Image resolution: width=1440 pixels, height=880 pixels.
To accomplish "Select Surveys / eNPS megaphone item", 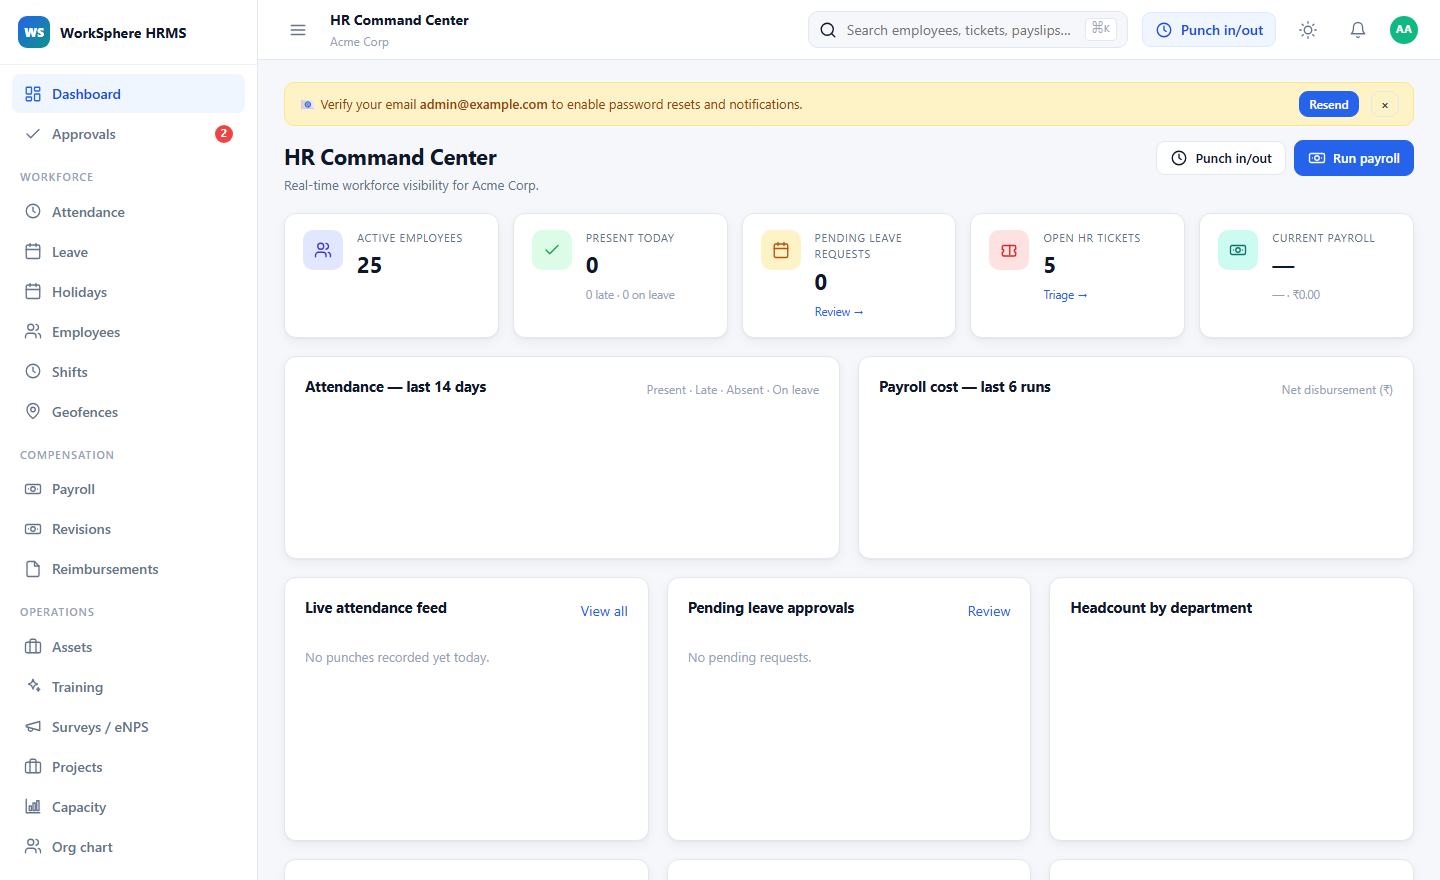I will pyautogui.click(x=128, y=727).
